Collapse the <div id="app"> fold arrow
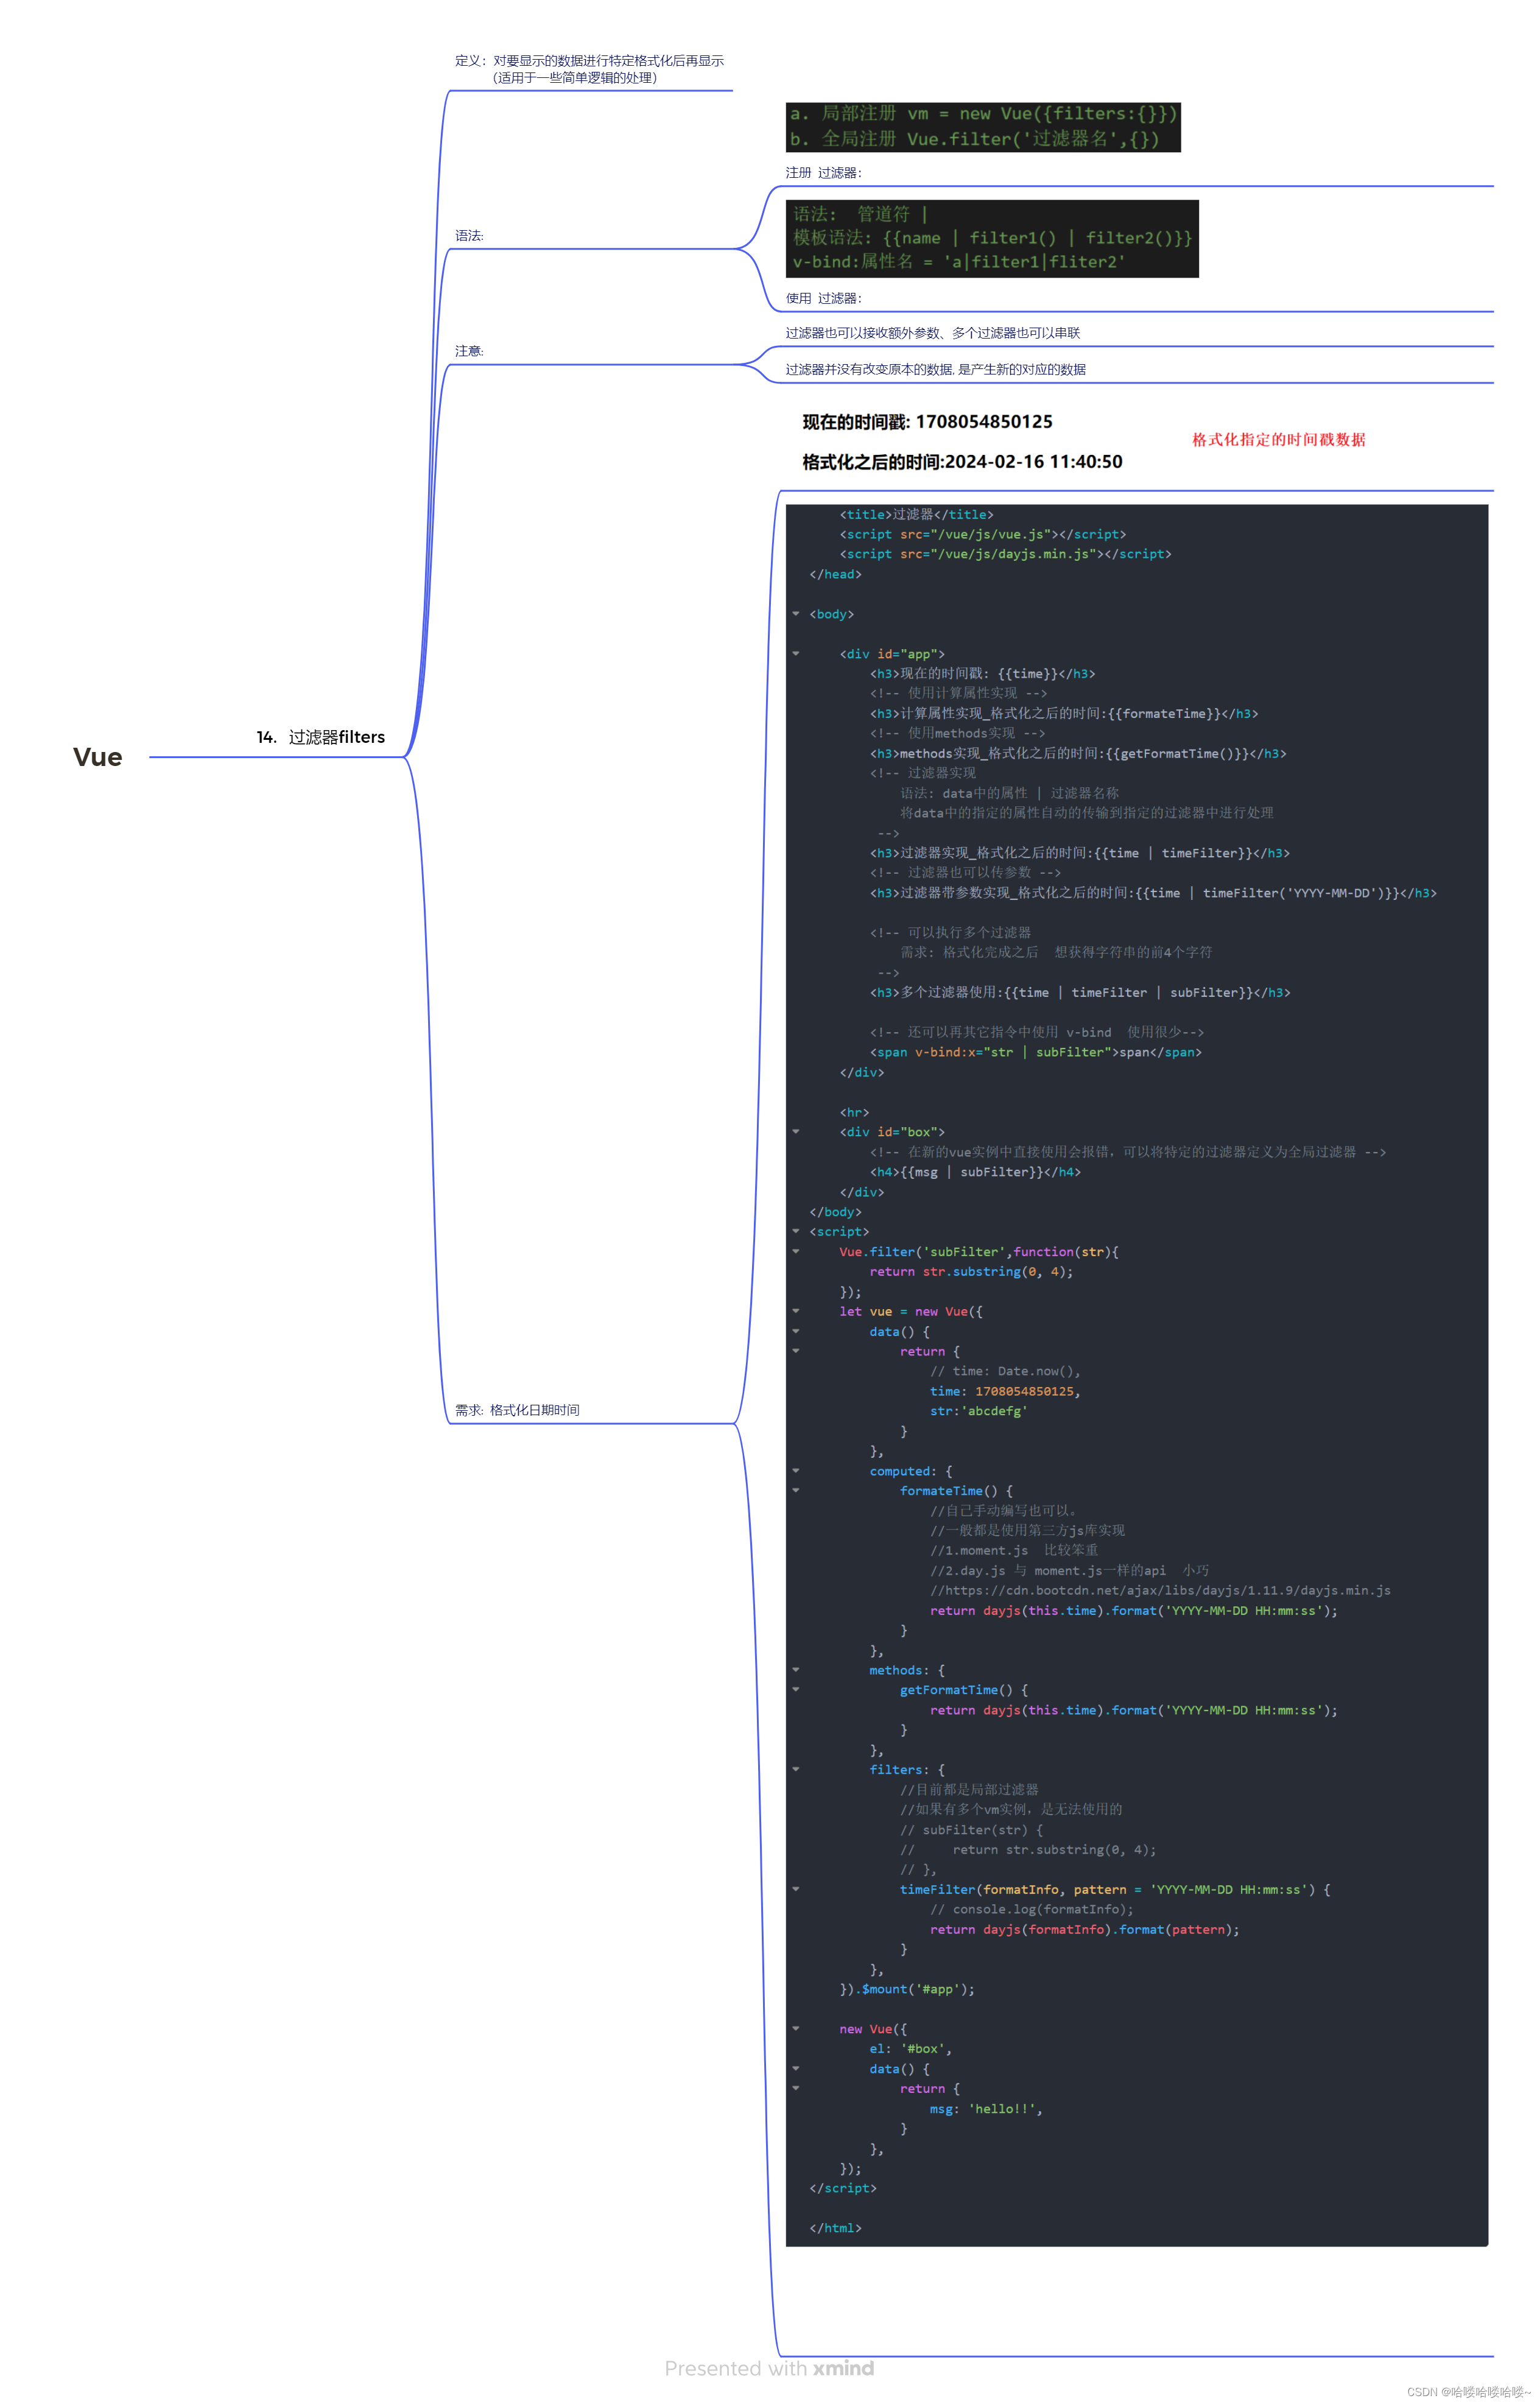The width and height of the screenshot is (1540, 2404). pos(797,653)
